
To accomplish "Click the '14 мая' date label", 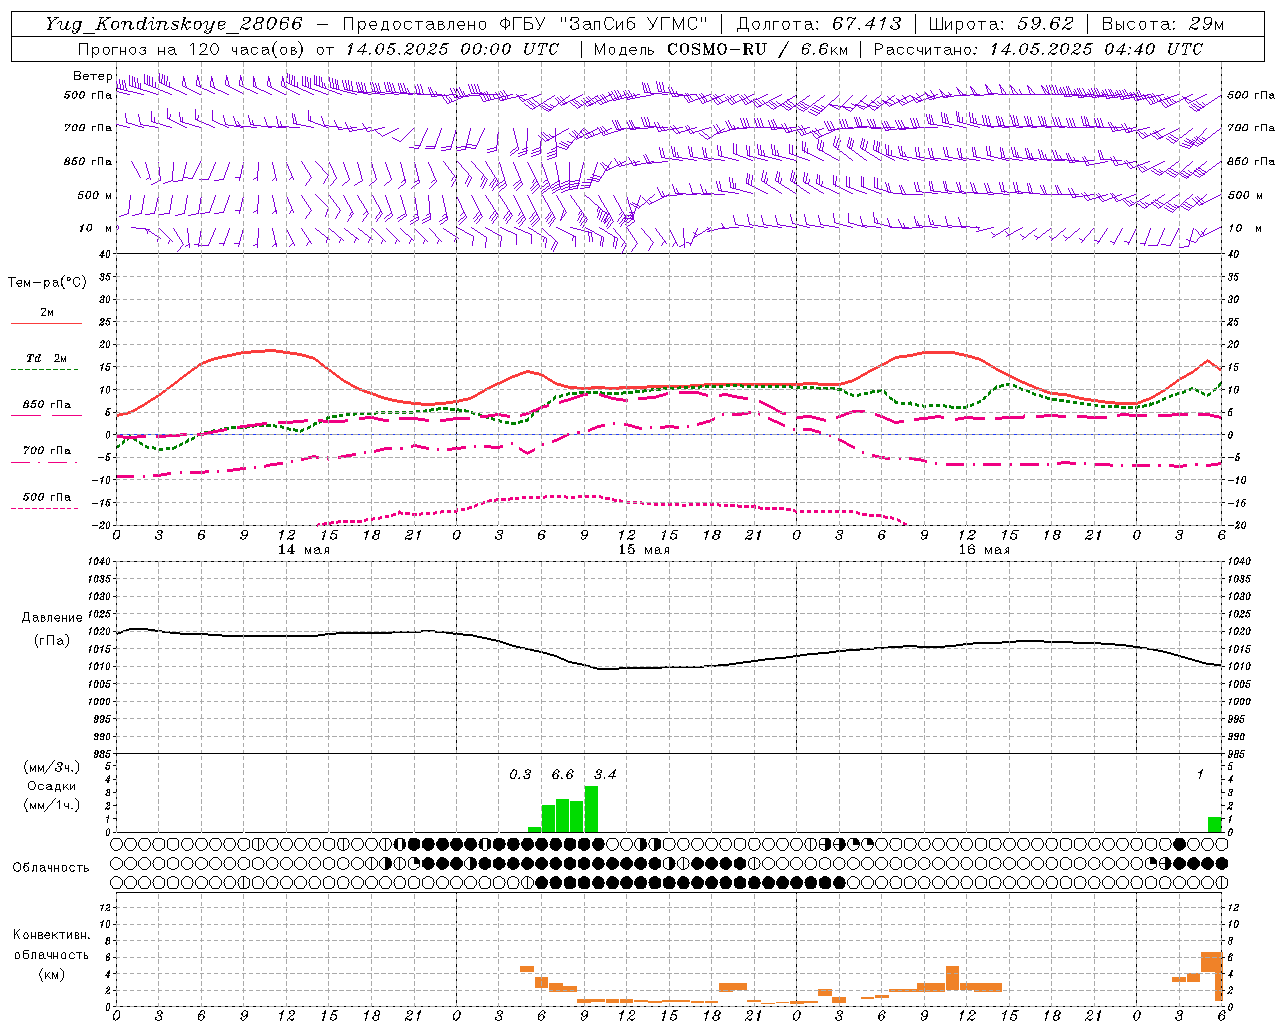I will pos(304,550).
